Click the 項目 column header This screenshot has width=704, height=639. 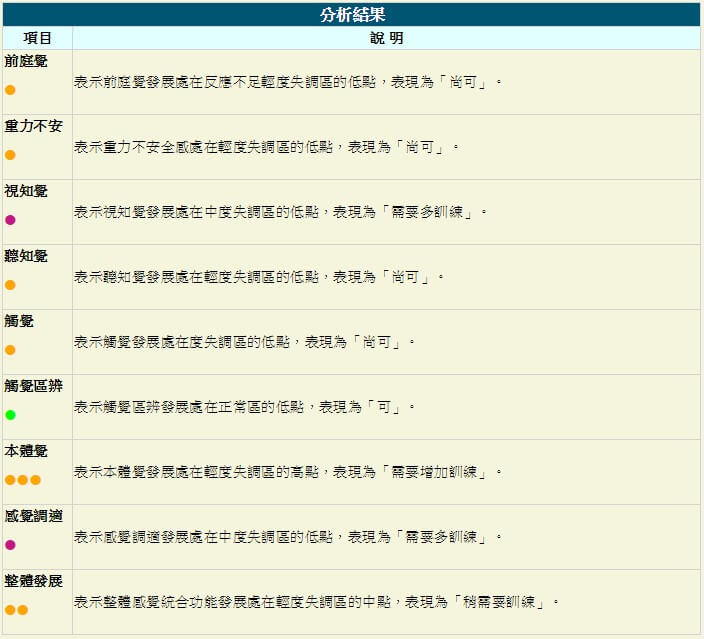[x=37, y=38]
